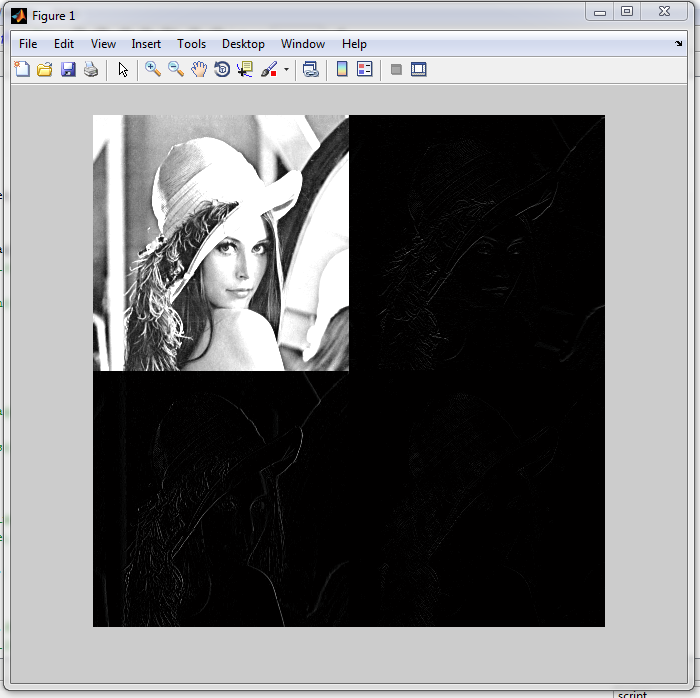Open the View menu
The image size is (700, 698).
point(103,44)
